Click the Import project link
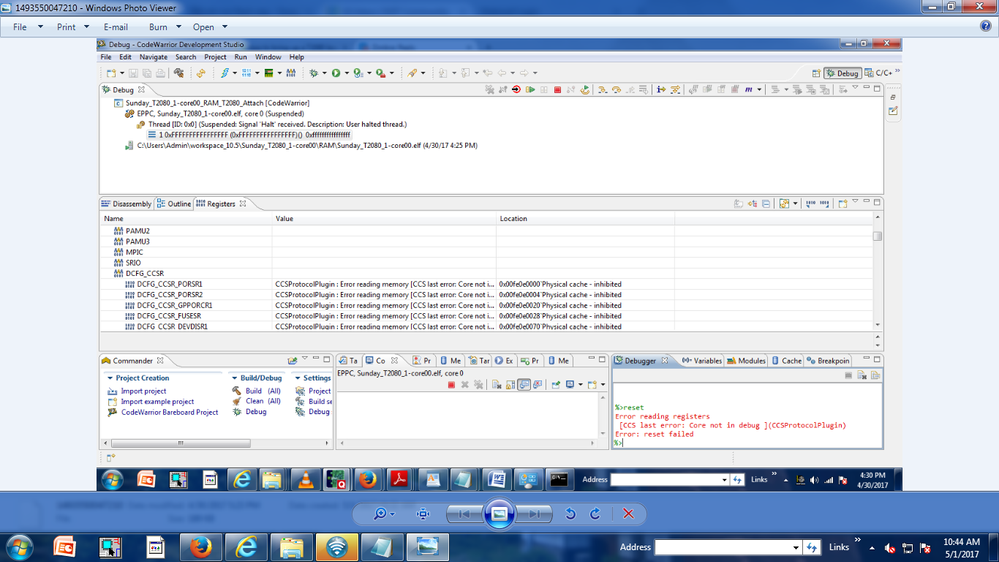999x562 pixels. 143,391
